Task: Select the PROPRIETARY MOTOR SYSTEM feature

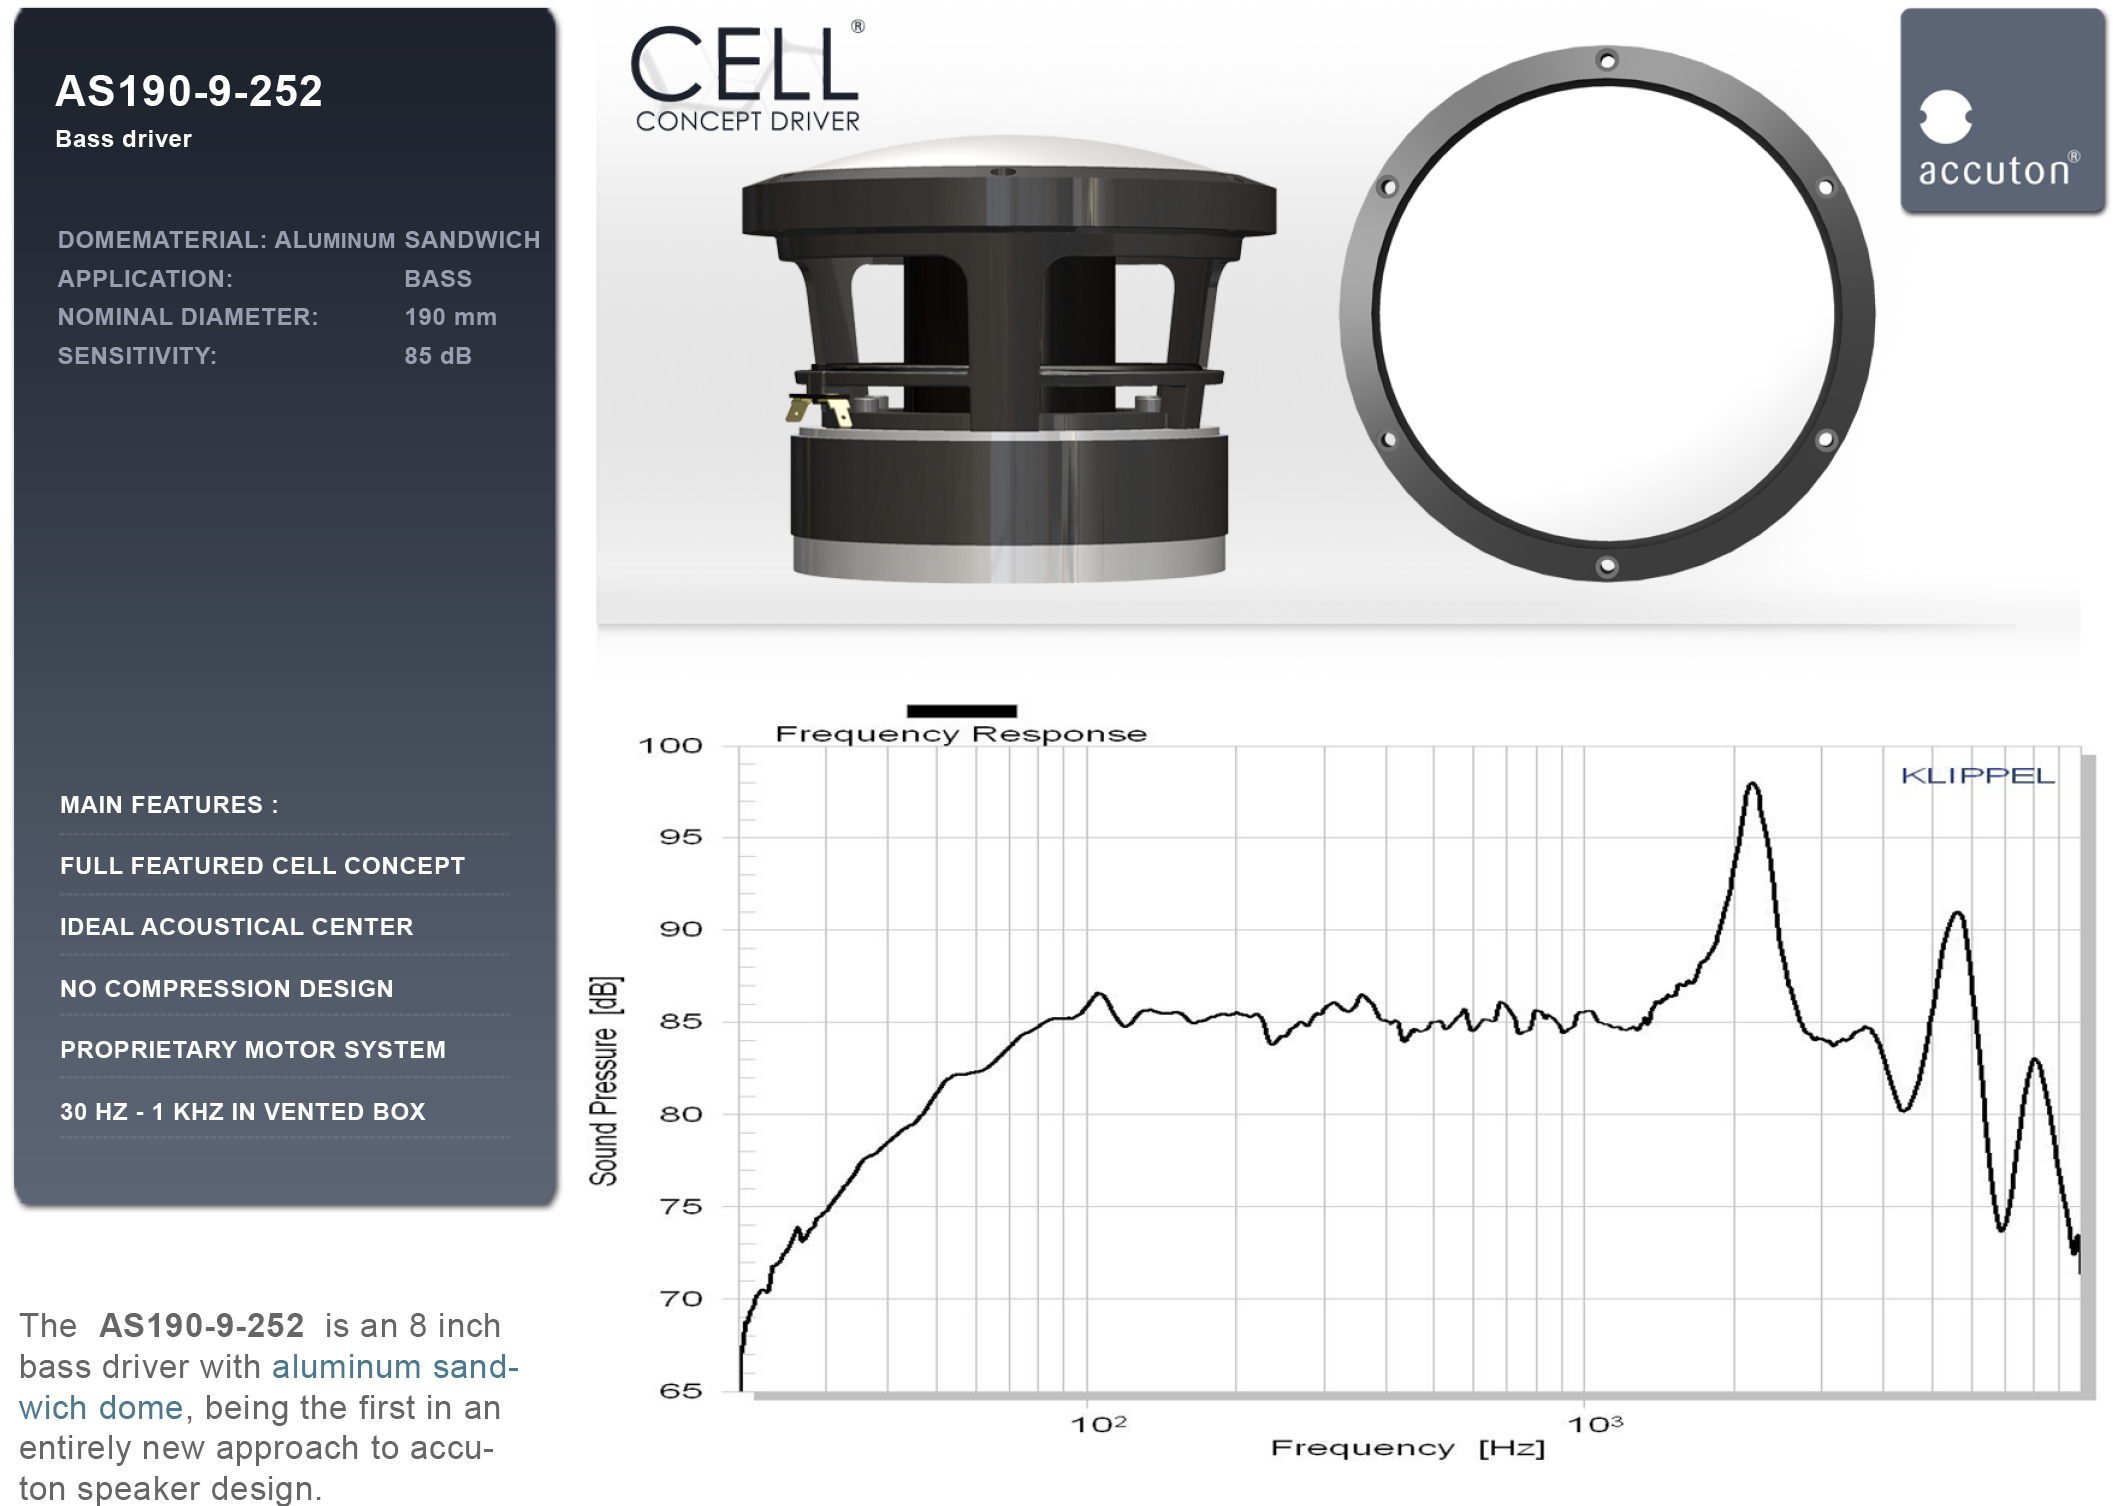Action: (253, 1050)
